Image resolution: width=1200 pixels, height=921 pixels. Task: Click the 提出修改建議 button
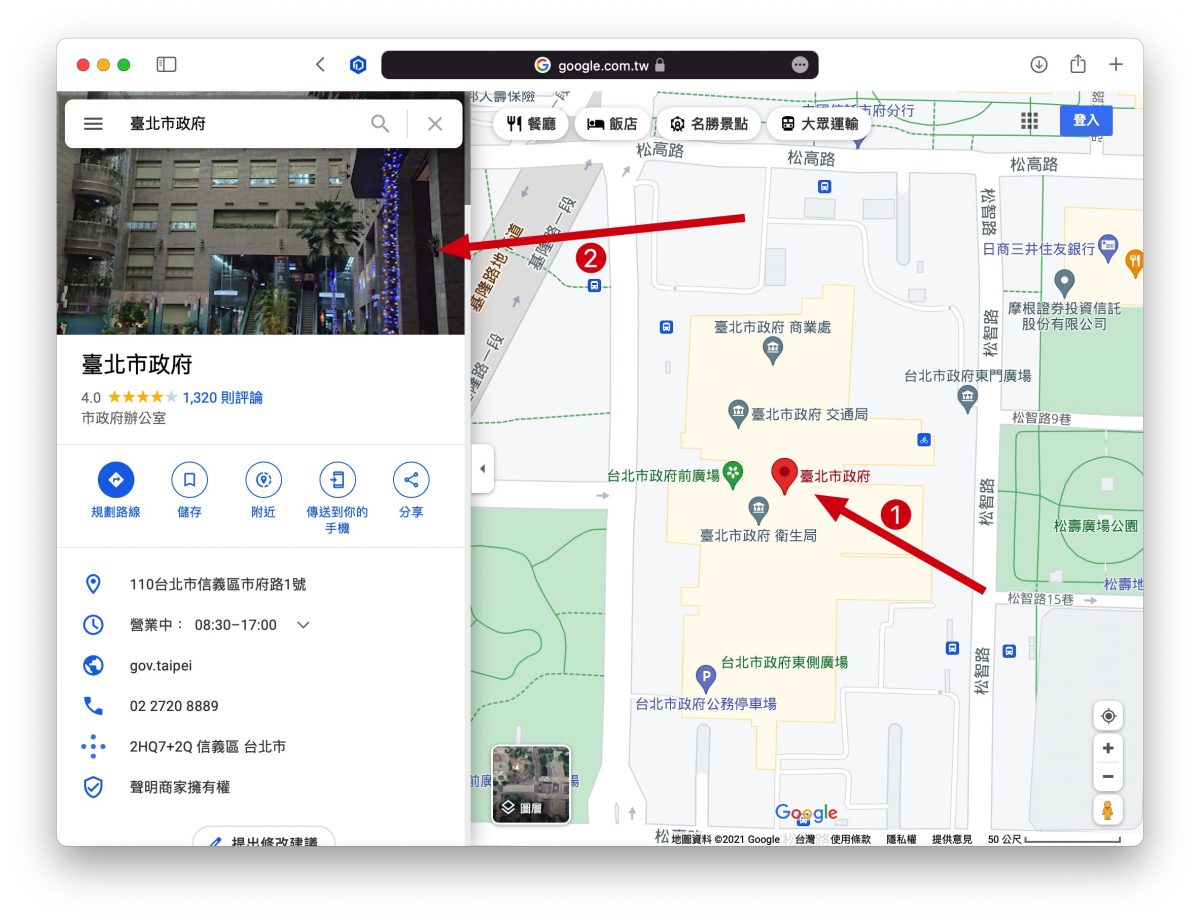[264, 837]
